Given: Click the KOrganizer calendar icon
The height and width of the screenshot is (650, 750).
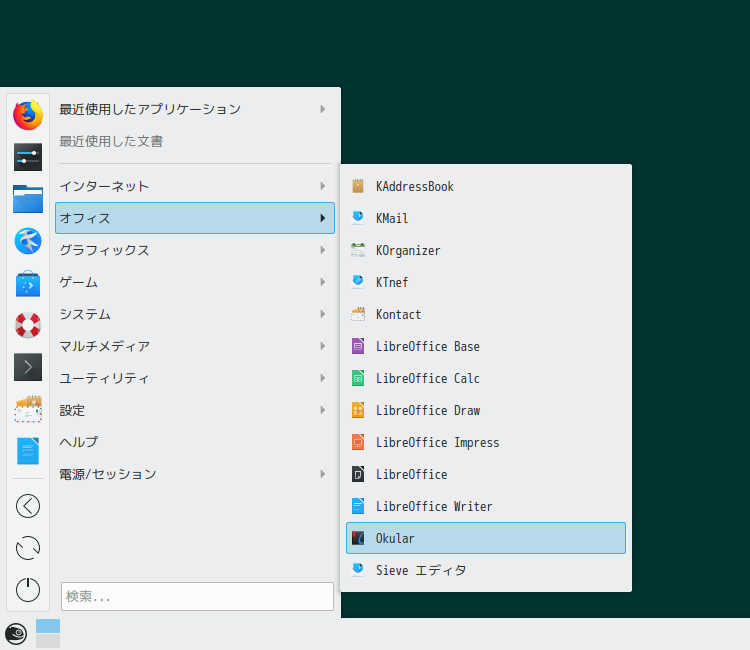Looking at the screenshot, I should tap(358, 250).
